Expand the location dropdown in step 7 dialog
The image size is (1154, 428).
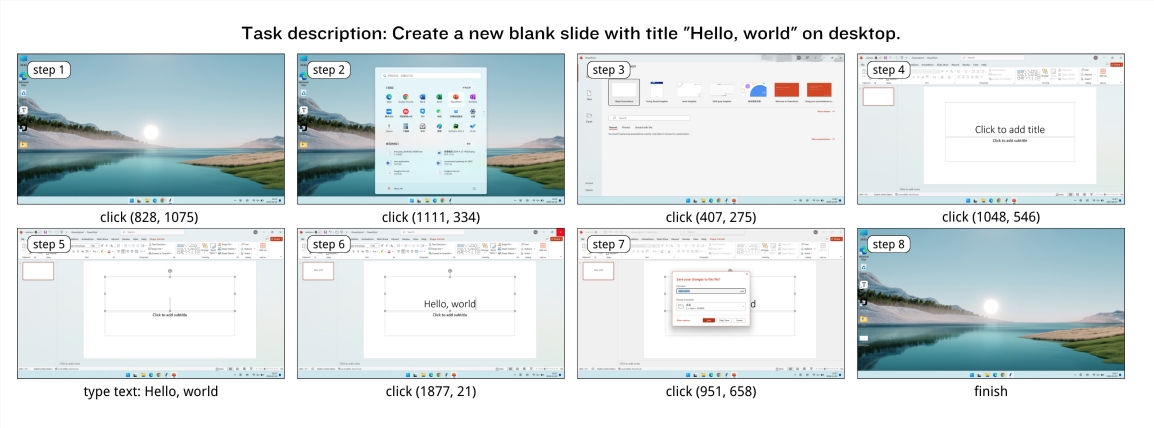(x=742, y=307)
